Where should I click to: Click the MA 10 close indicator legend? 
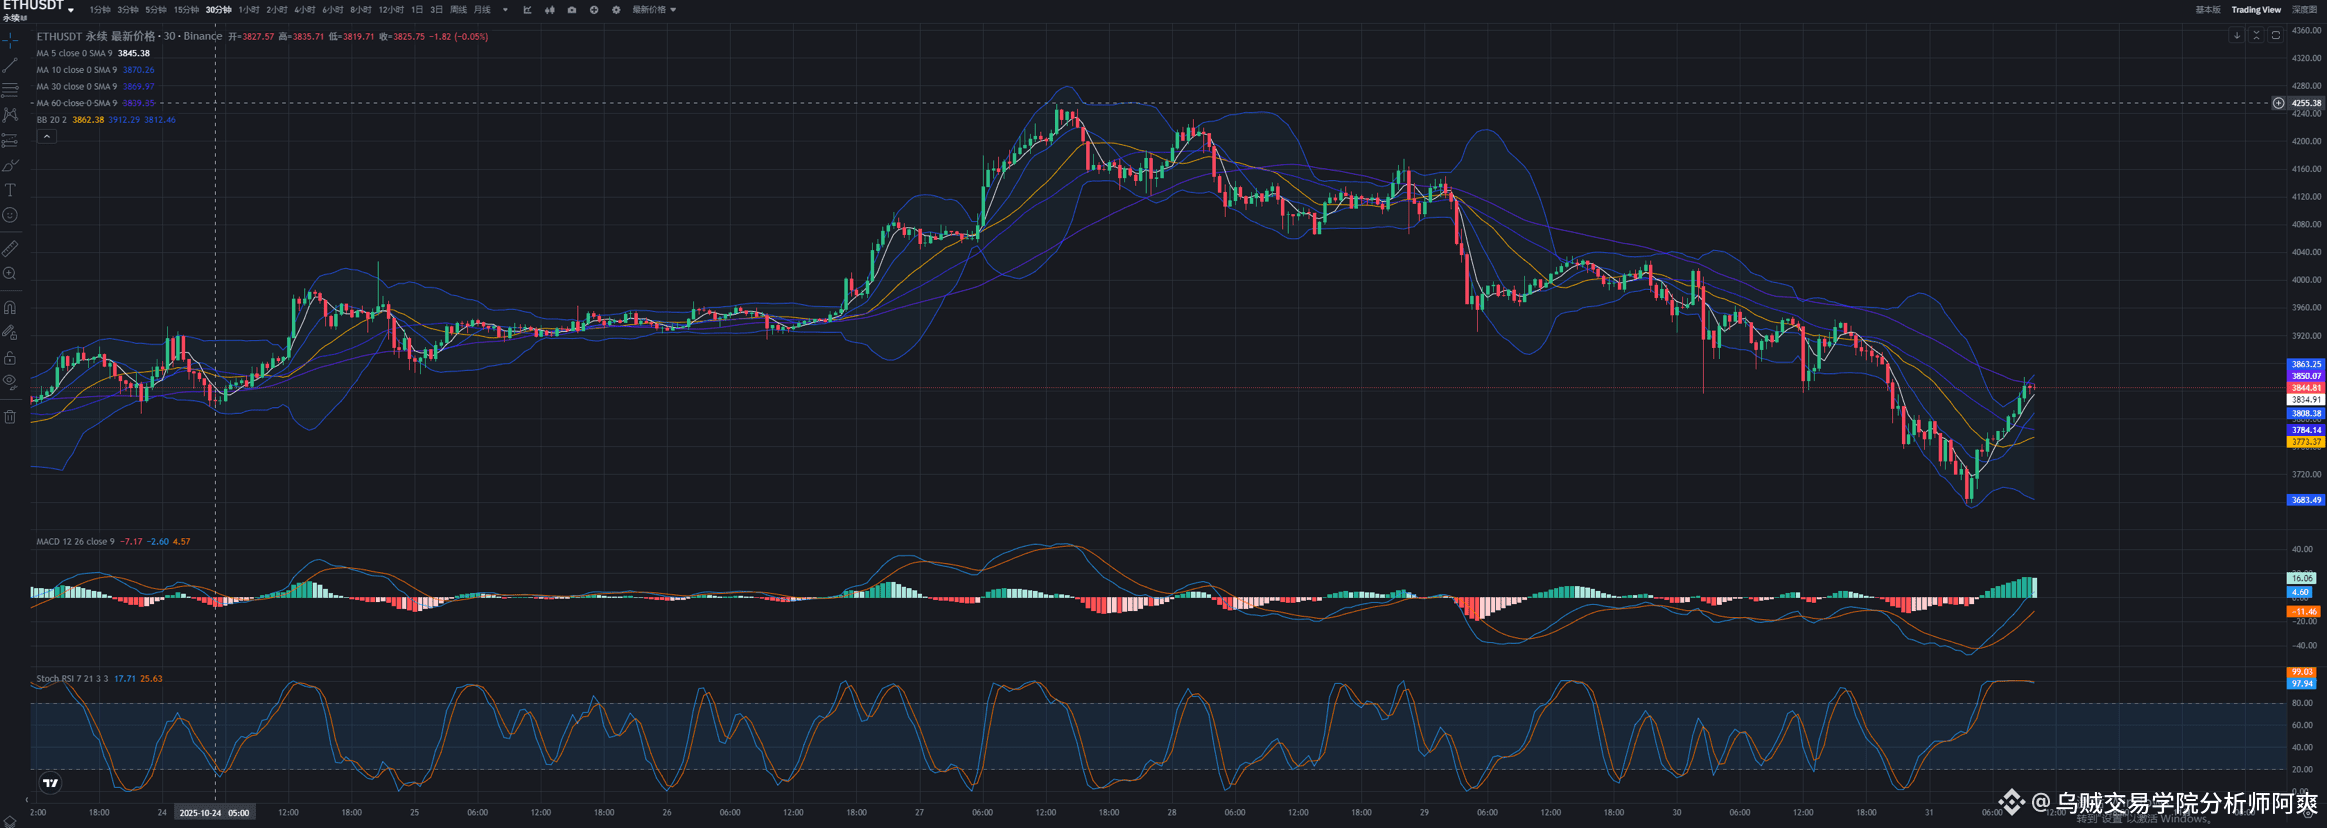coord(95,70)
